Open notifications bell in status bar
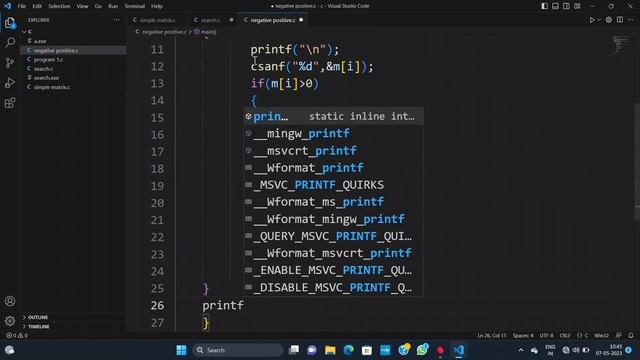640x360 pixels. point(631,336)
